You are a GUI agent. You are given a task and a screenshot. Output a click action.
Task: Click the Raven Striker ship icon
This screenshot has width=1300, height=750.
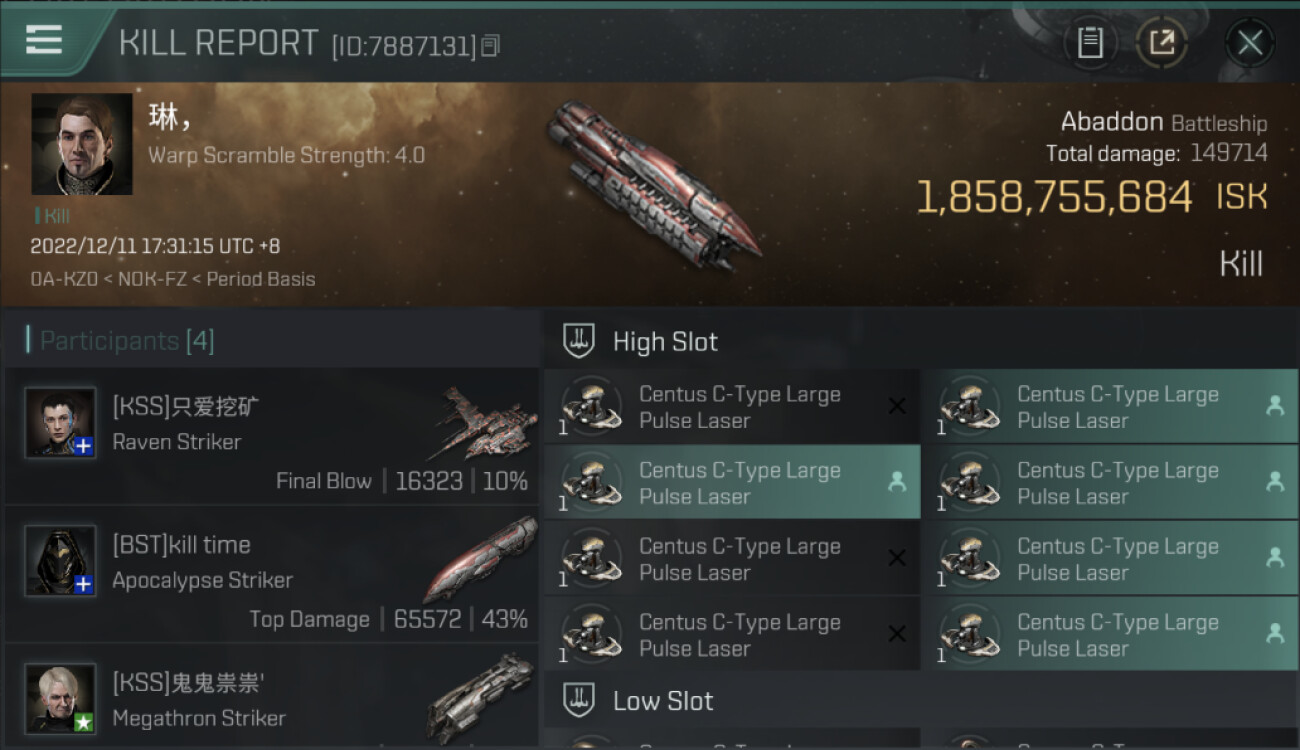[484, 423]
